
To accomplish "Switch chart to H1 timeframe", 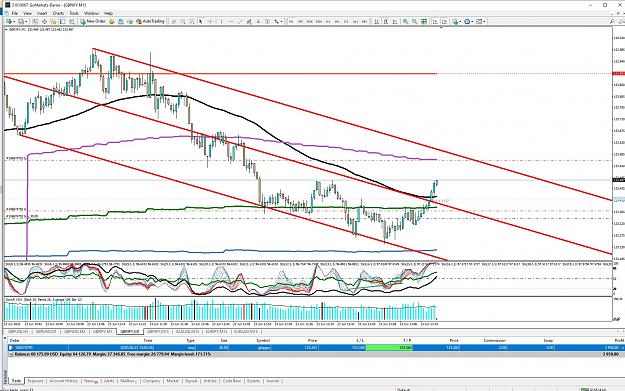I will coord(328,22).
